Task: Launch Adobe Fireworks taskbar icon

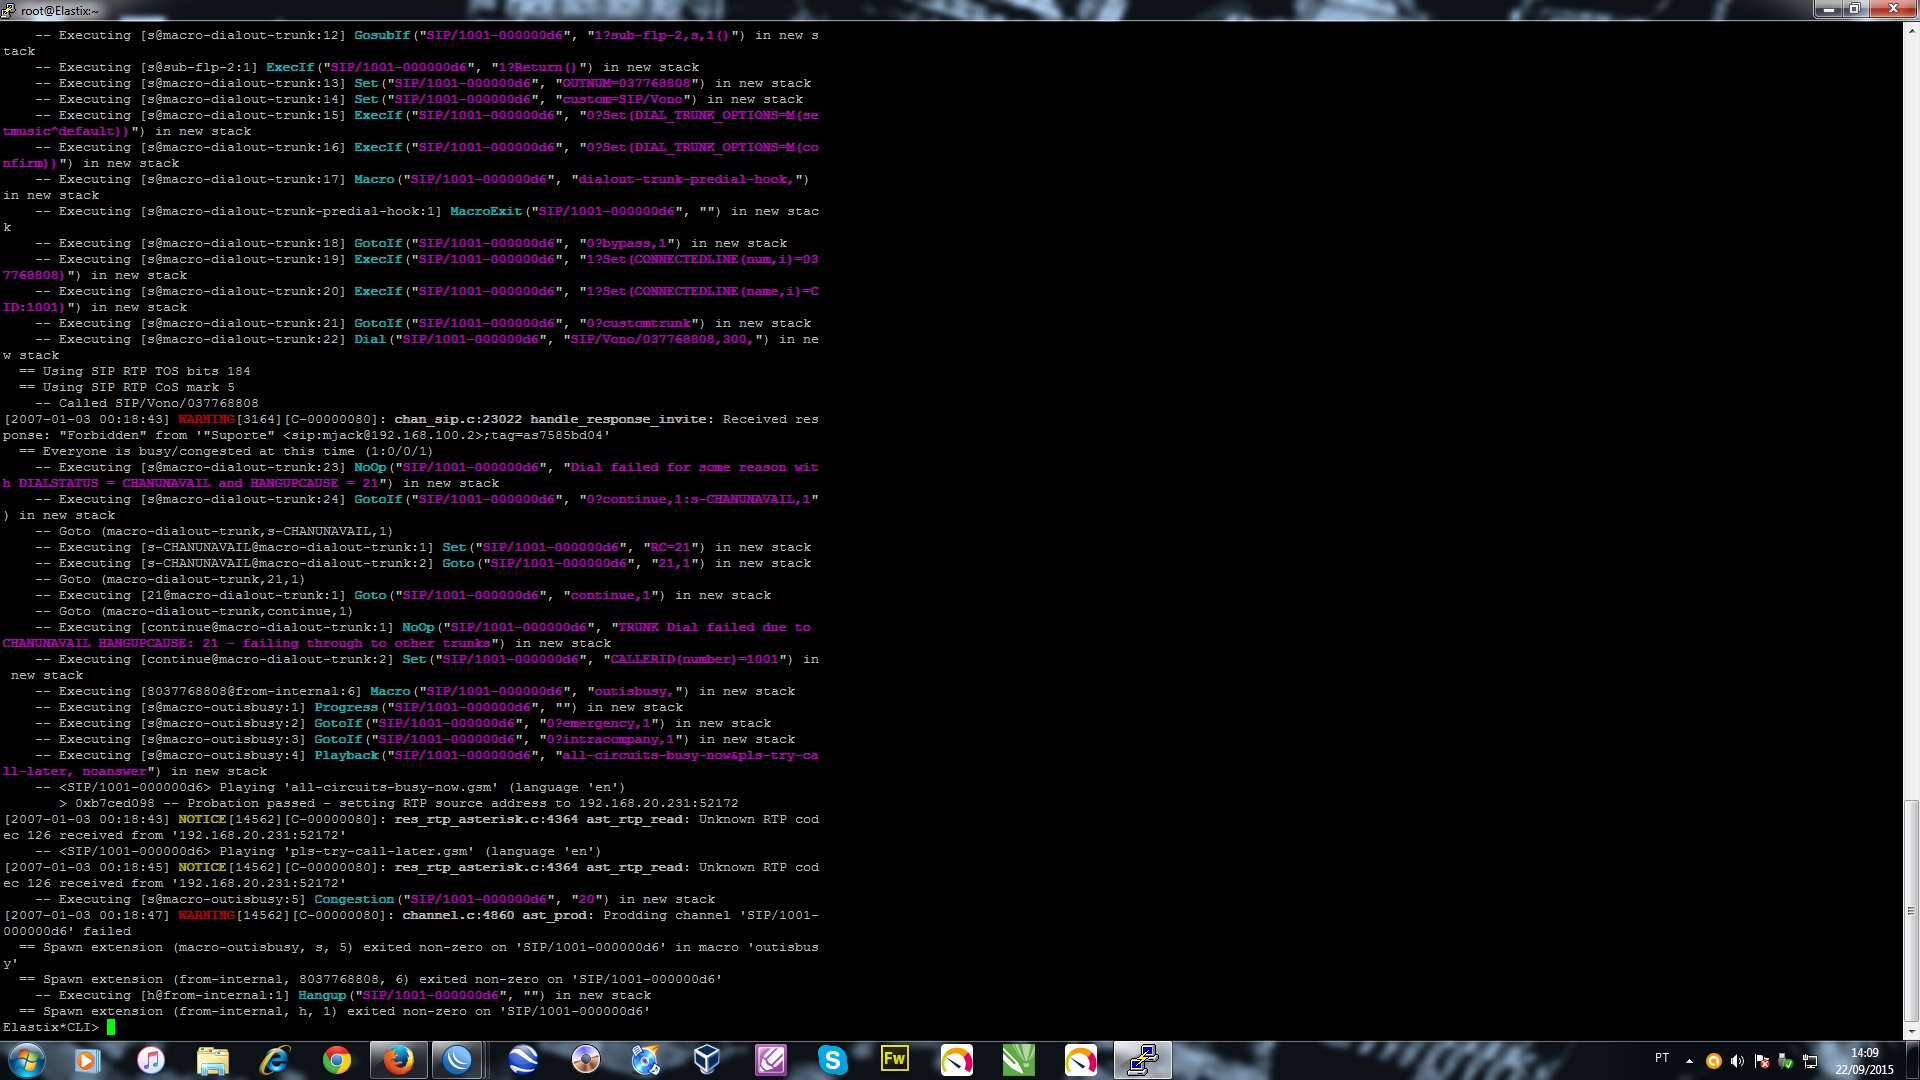Action: pos(894,1060)
